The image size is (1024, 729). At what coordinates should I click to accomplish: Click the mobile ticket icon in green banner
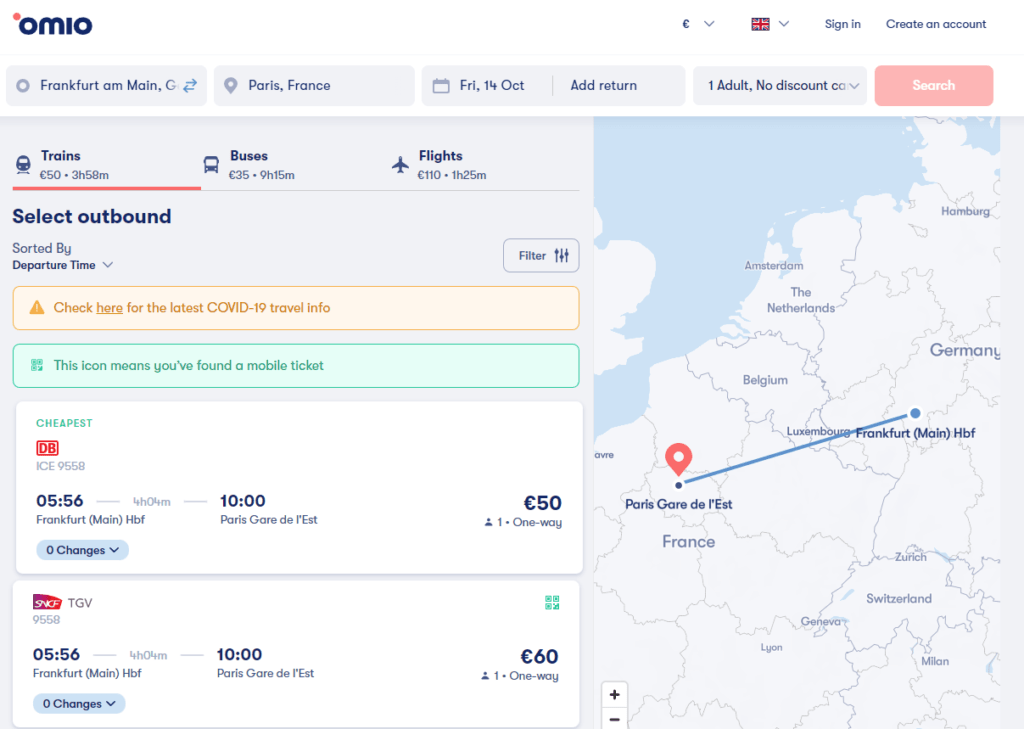(x=37, y=365)
